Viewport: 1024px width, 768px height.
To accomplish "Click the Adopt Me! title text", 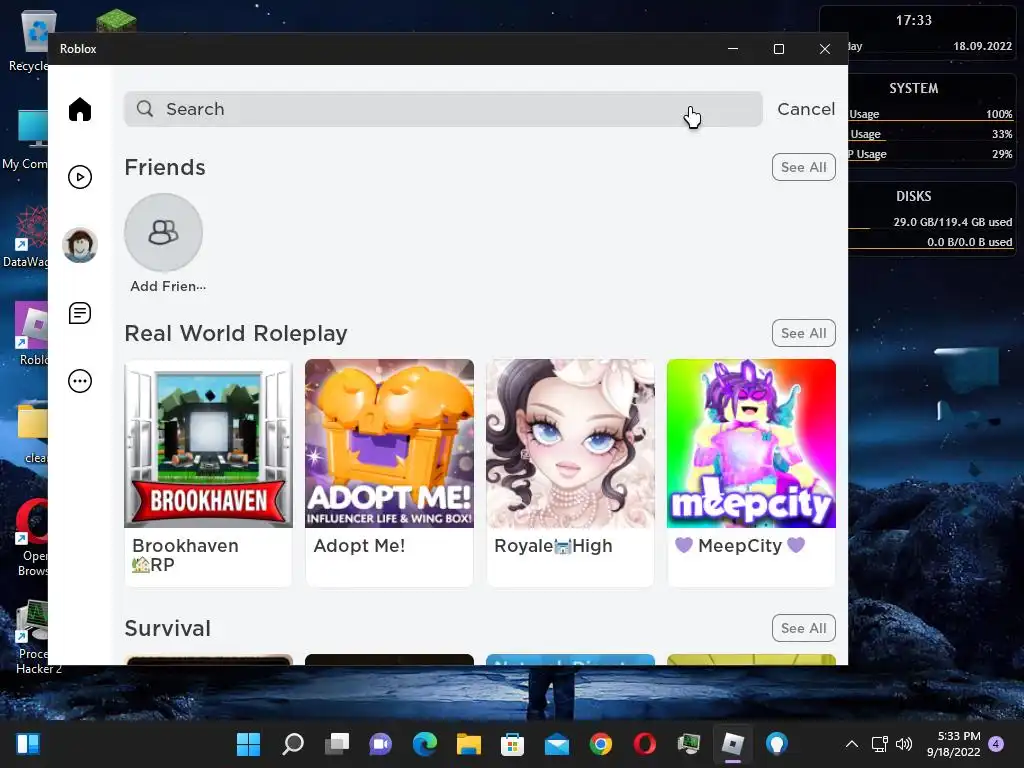I will [359, 545].
